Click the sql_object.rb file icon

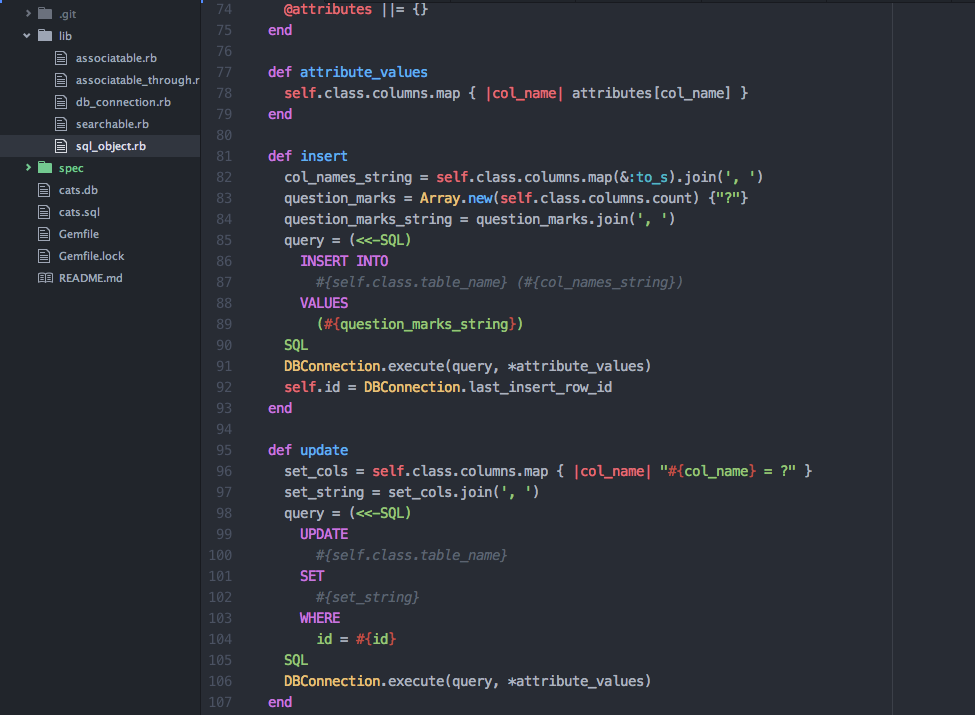point(61,146)
